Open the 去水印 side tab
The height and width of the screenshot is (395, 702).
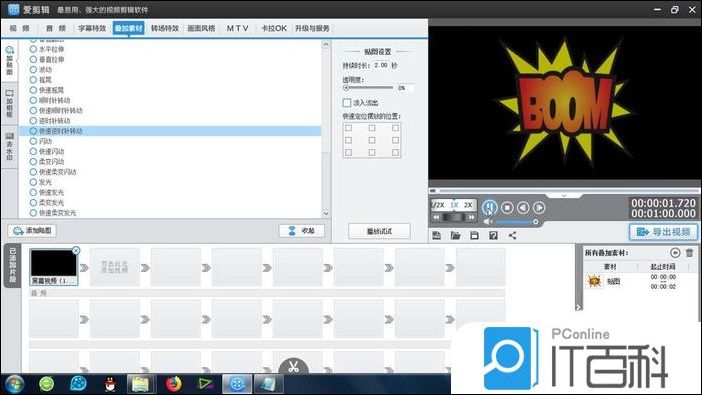coord(9,146)
